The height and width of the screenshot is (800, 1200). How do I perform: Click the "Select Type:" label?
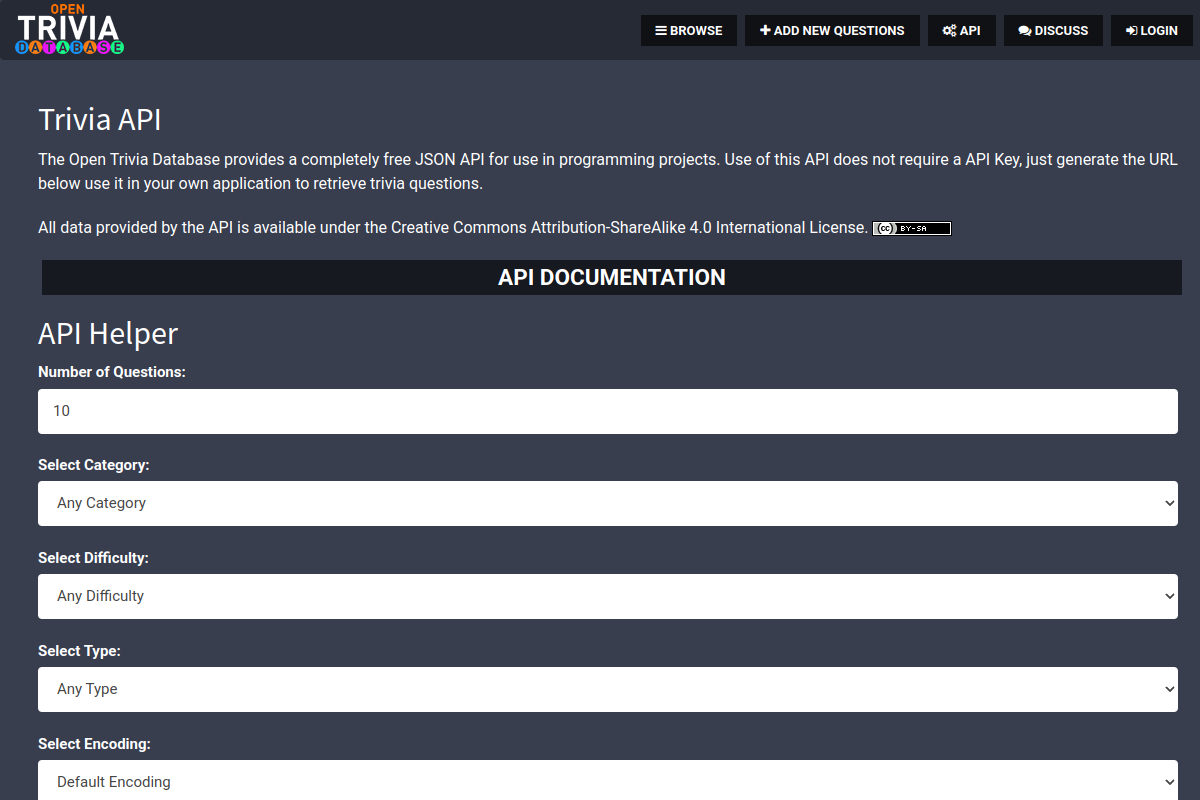click(79, 651)
